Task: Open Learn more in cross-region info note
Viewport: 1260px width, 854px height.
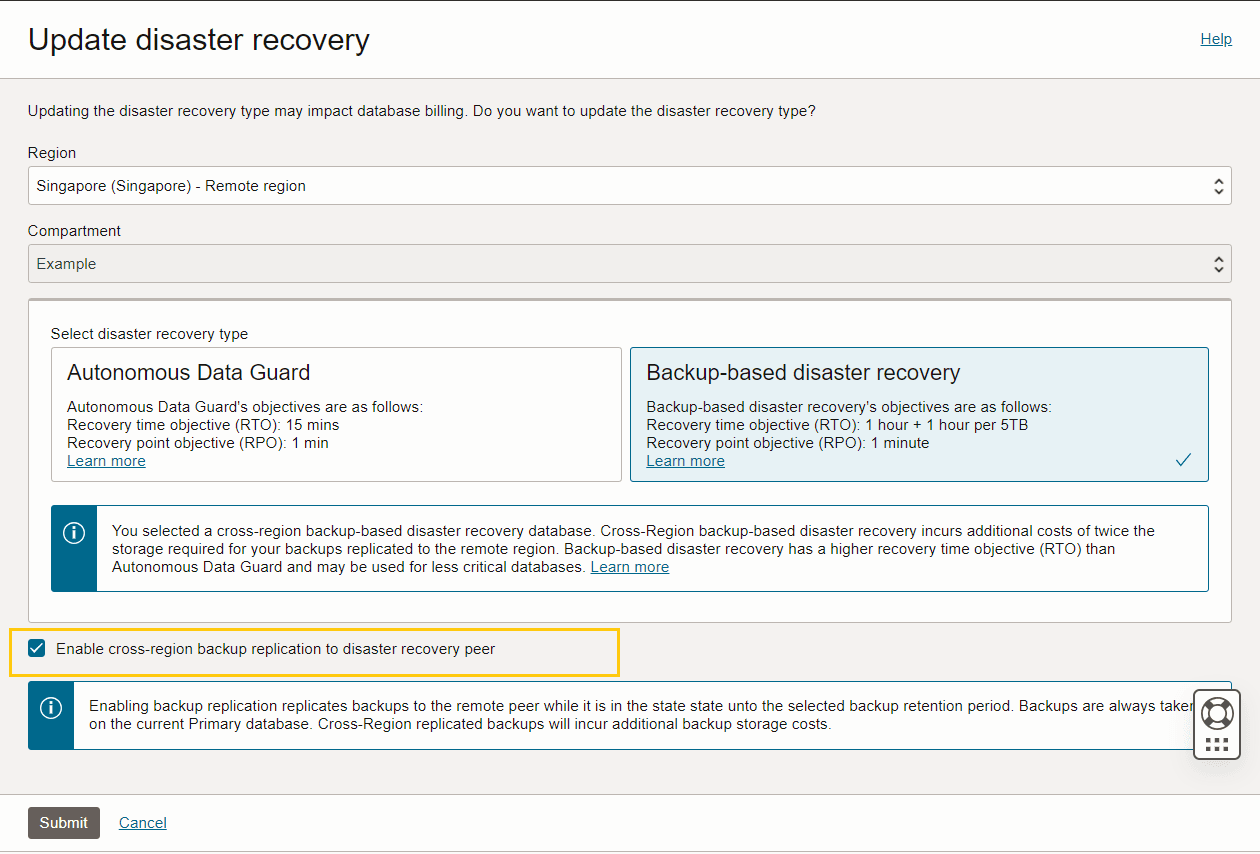Action: click(630, 567)
